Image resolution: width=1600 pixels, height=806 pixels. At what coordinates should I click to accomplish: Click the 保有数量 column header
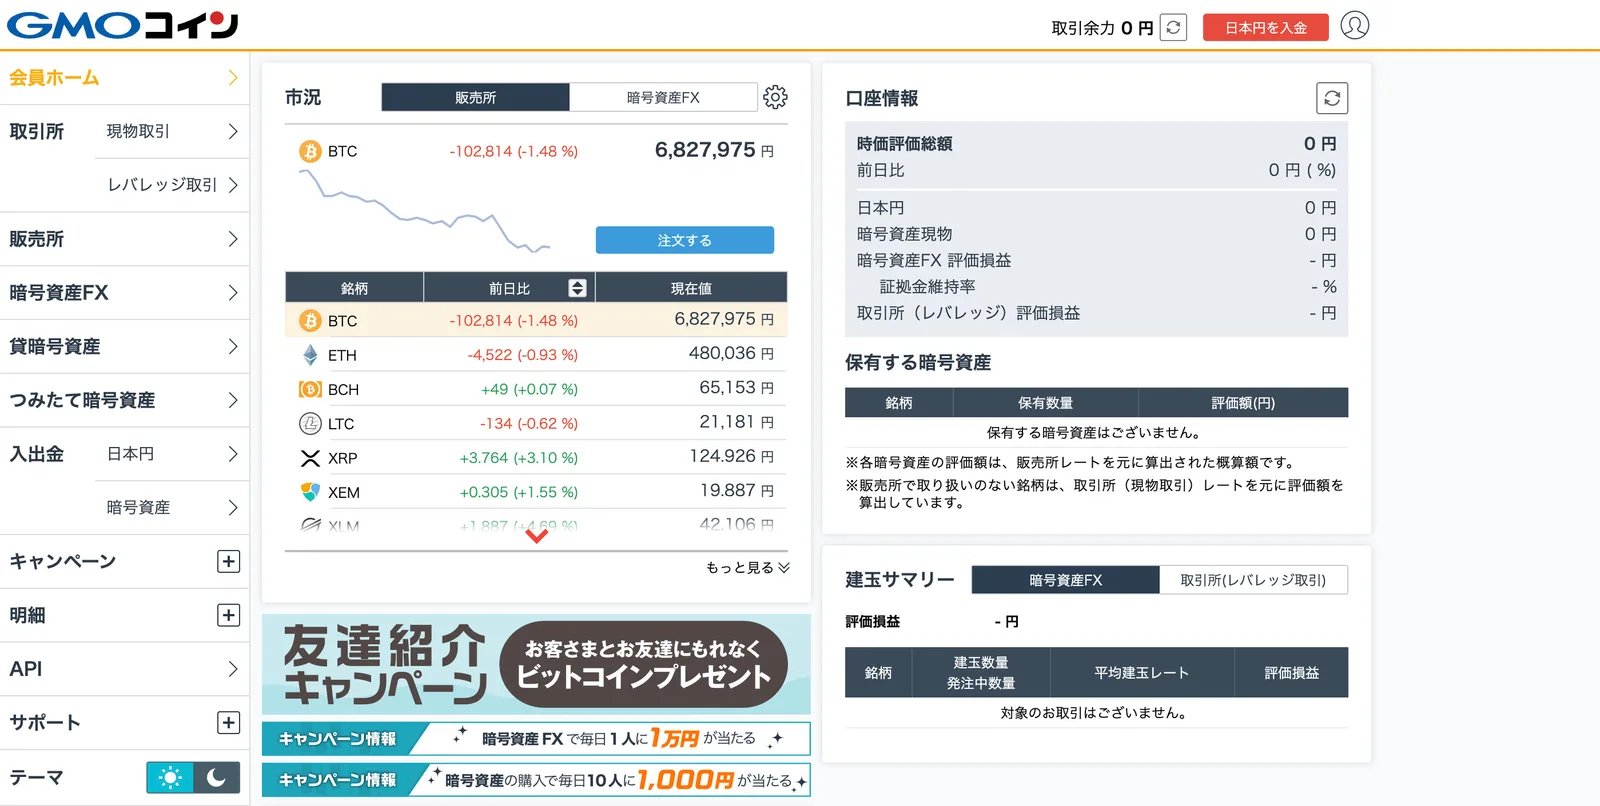pyautogui.click(x=1045, y=403)
